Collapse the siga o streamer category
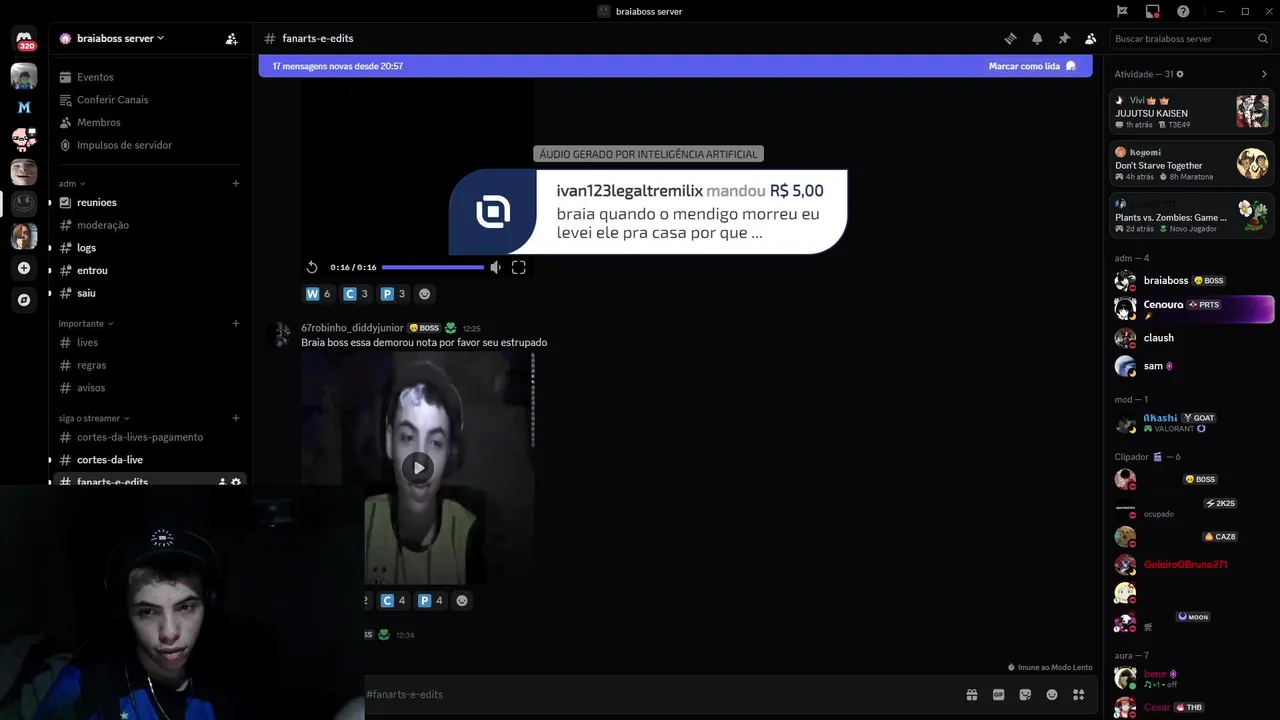 click(93, 418)
